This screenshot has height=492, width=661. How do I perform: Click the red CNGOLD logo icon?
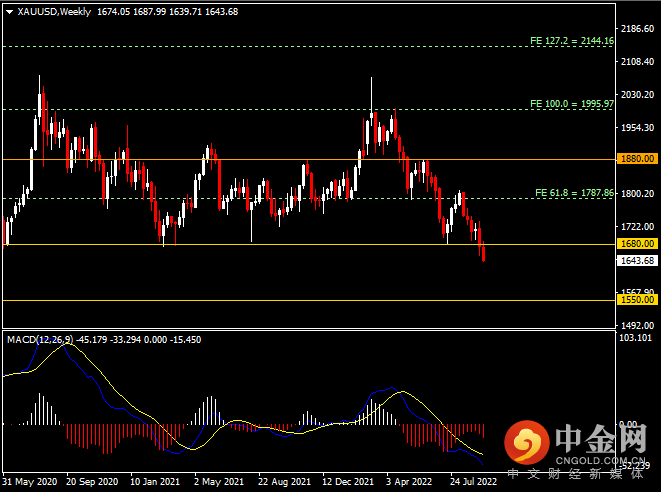tap(527, 442)
